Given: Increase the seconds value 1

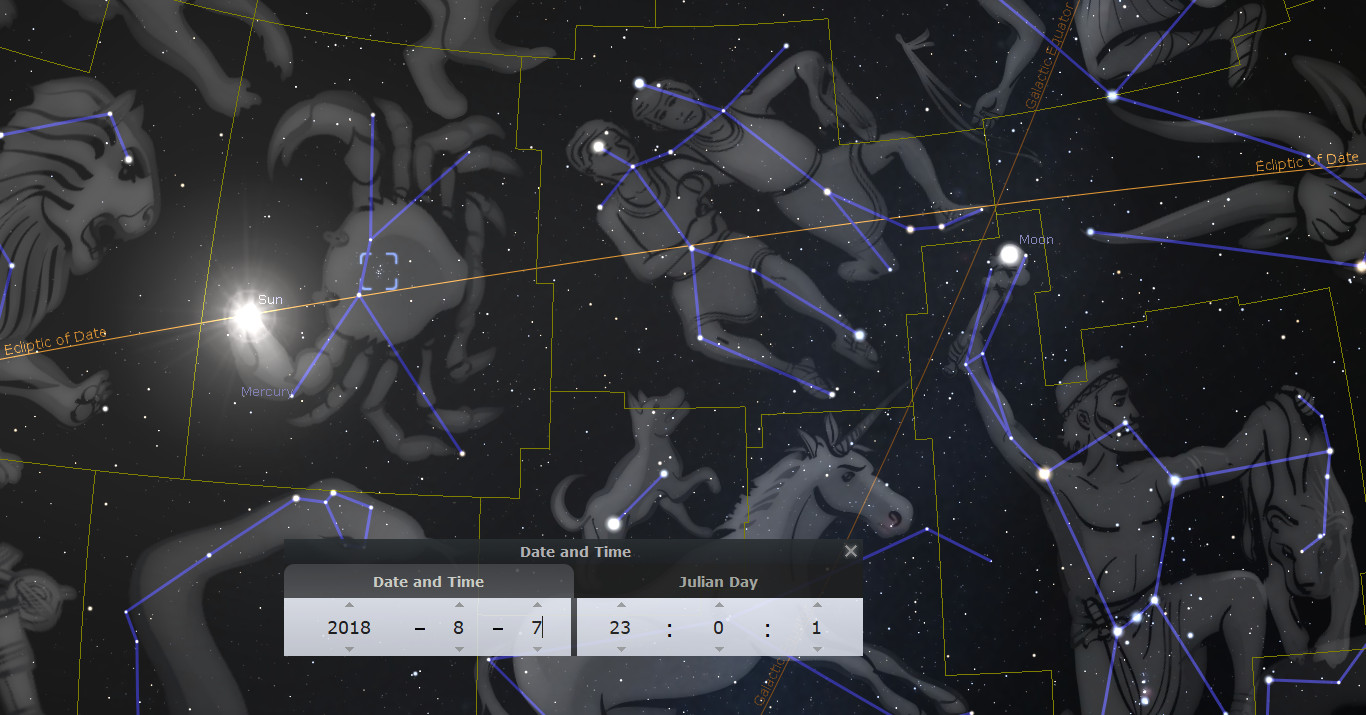Looking at the screenshot, I should coord(817,605).
